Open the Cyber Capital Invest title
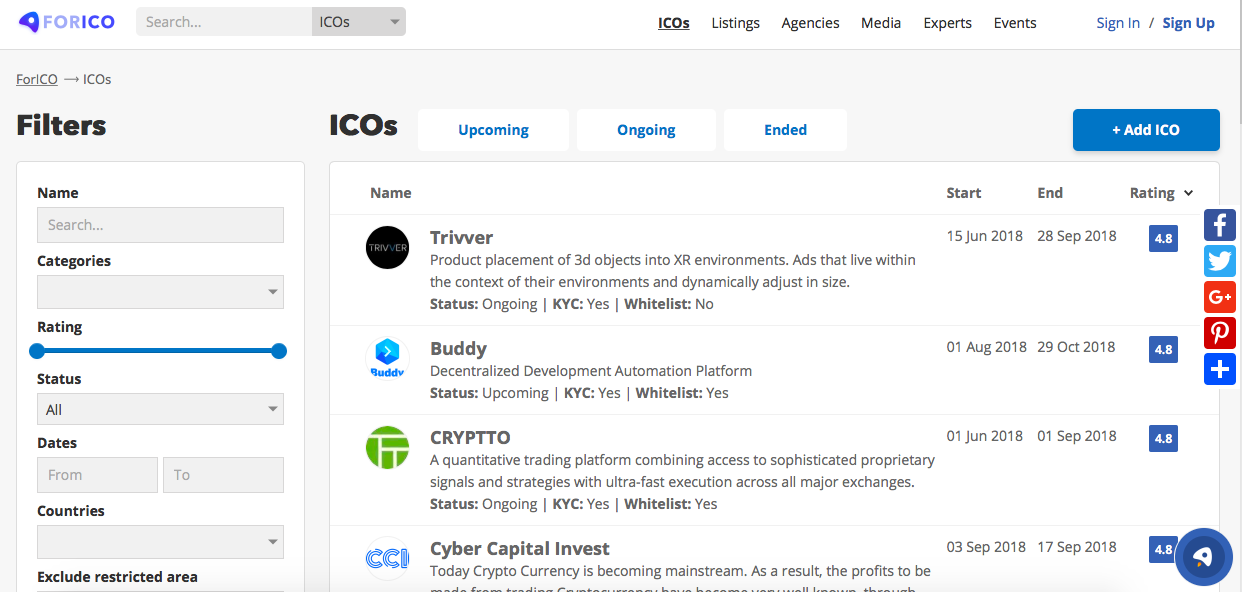The height and width of the screenshot is (592, 1242). pyautogui.click(x=520, y=548)
